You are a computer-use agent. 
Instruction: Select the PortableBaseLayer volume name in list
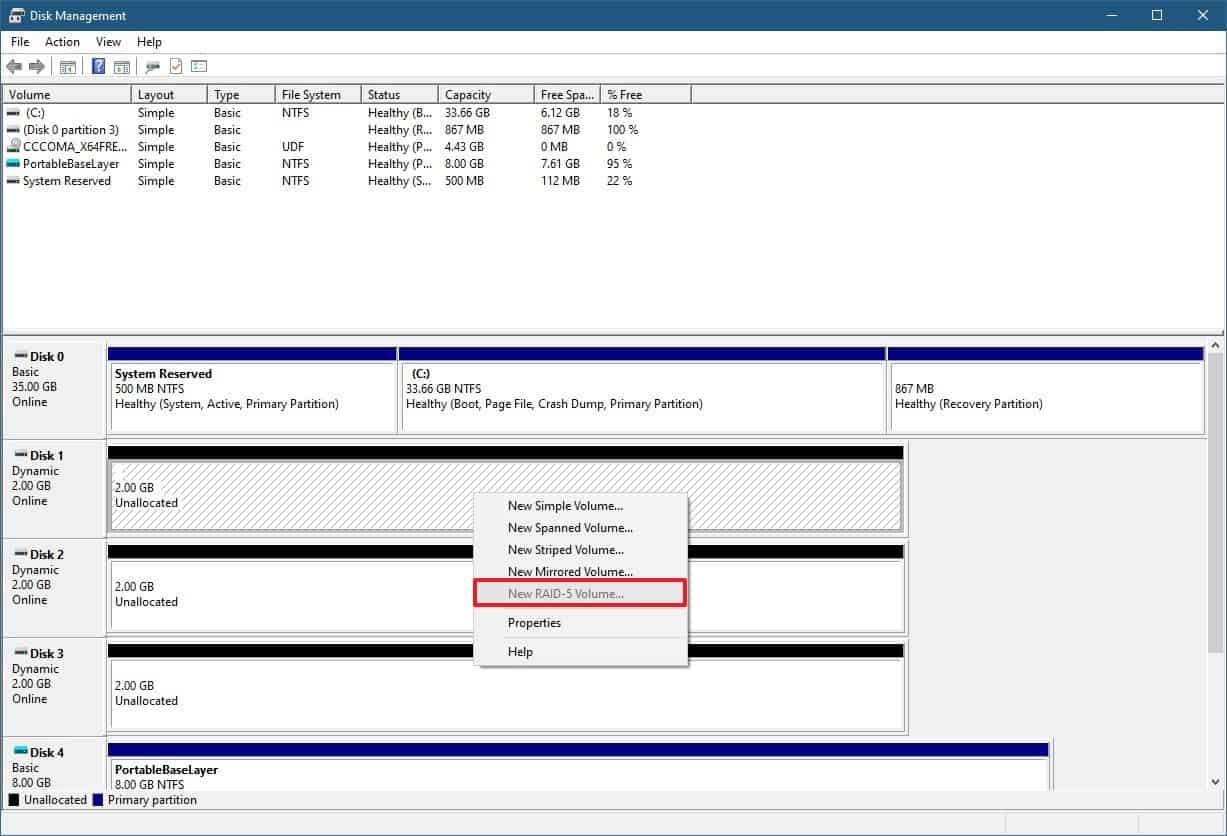[x=71, y=164]
